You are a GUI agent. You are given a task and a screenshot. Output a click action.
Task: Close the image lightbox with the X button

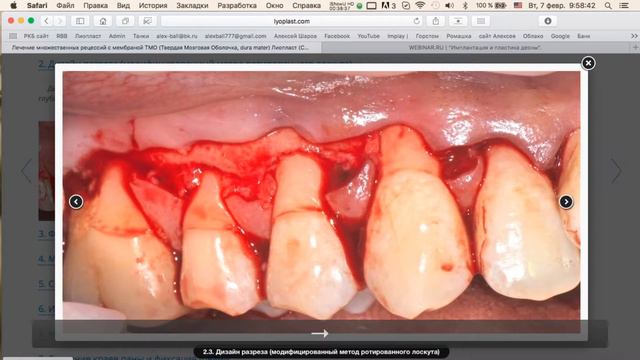[588, 63]
